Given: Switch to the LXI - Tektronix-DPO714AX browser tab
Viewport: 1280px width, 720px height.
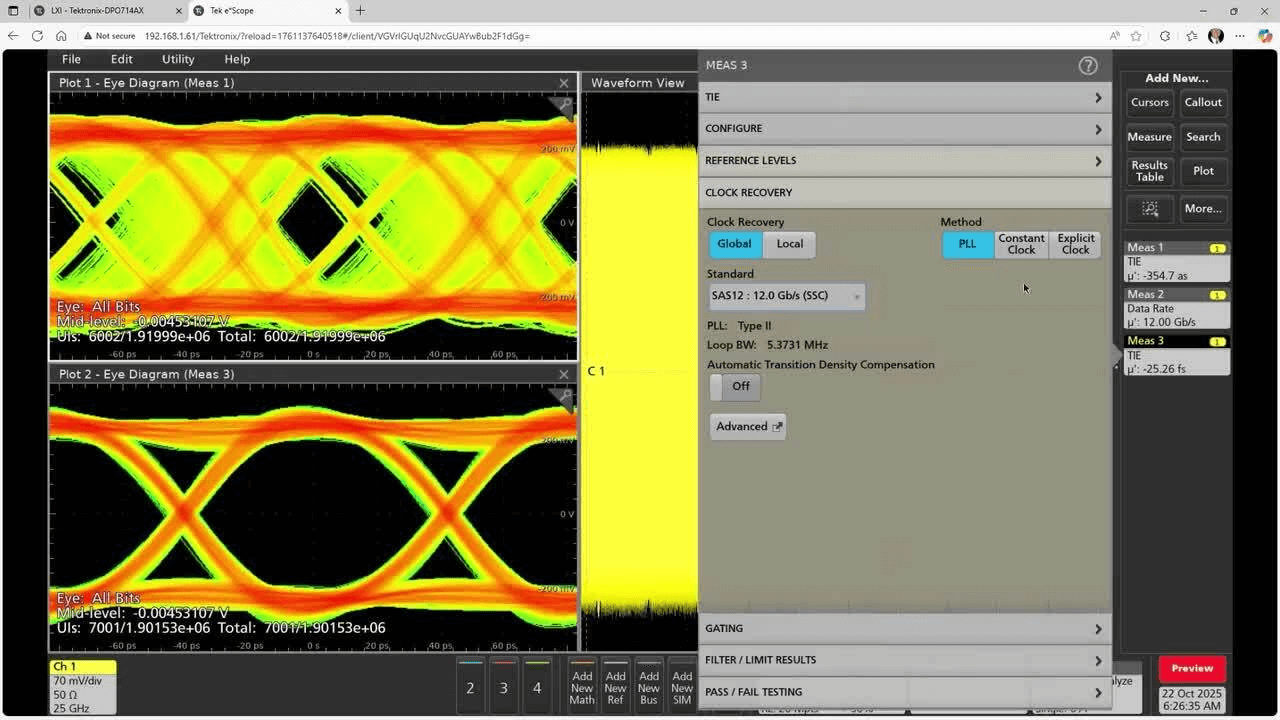Looking at the screenshot, I should pos(95,11).
